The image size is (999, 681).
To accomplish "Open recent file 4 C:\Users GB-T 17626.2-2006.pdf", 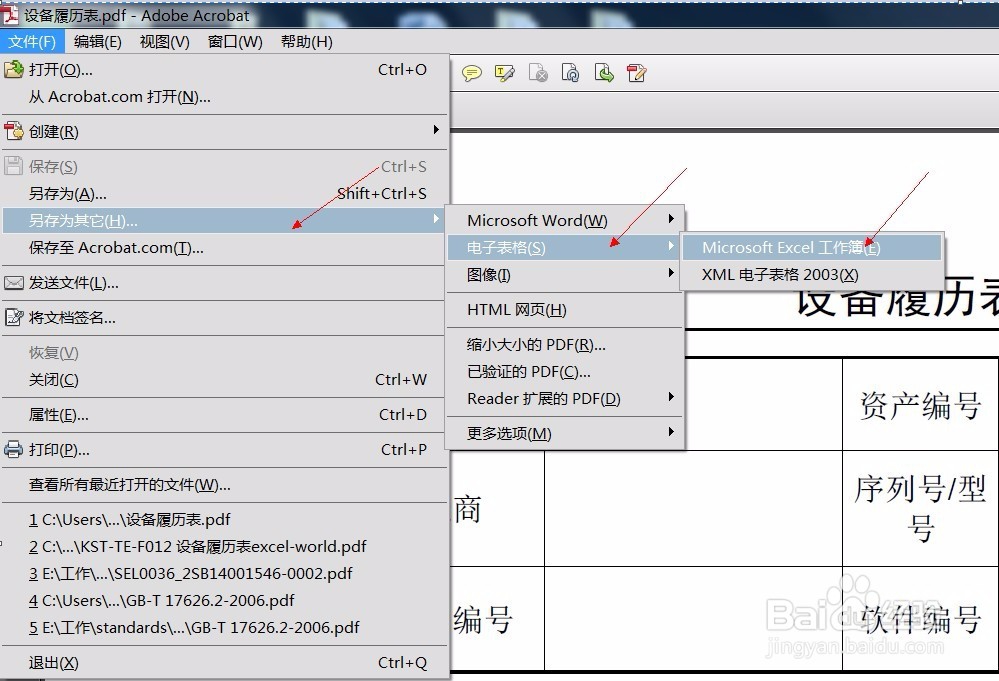I will point(225,601).
